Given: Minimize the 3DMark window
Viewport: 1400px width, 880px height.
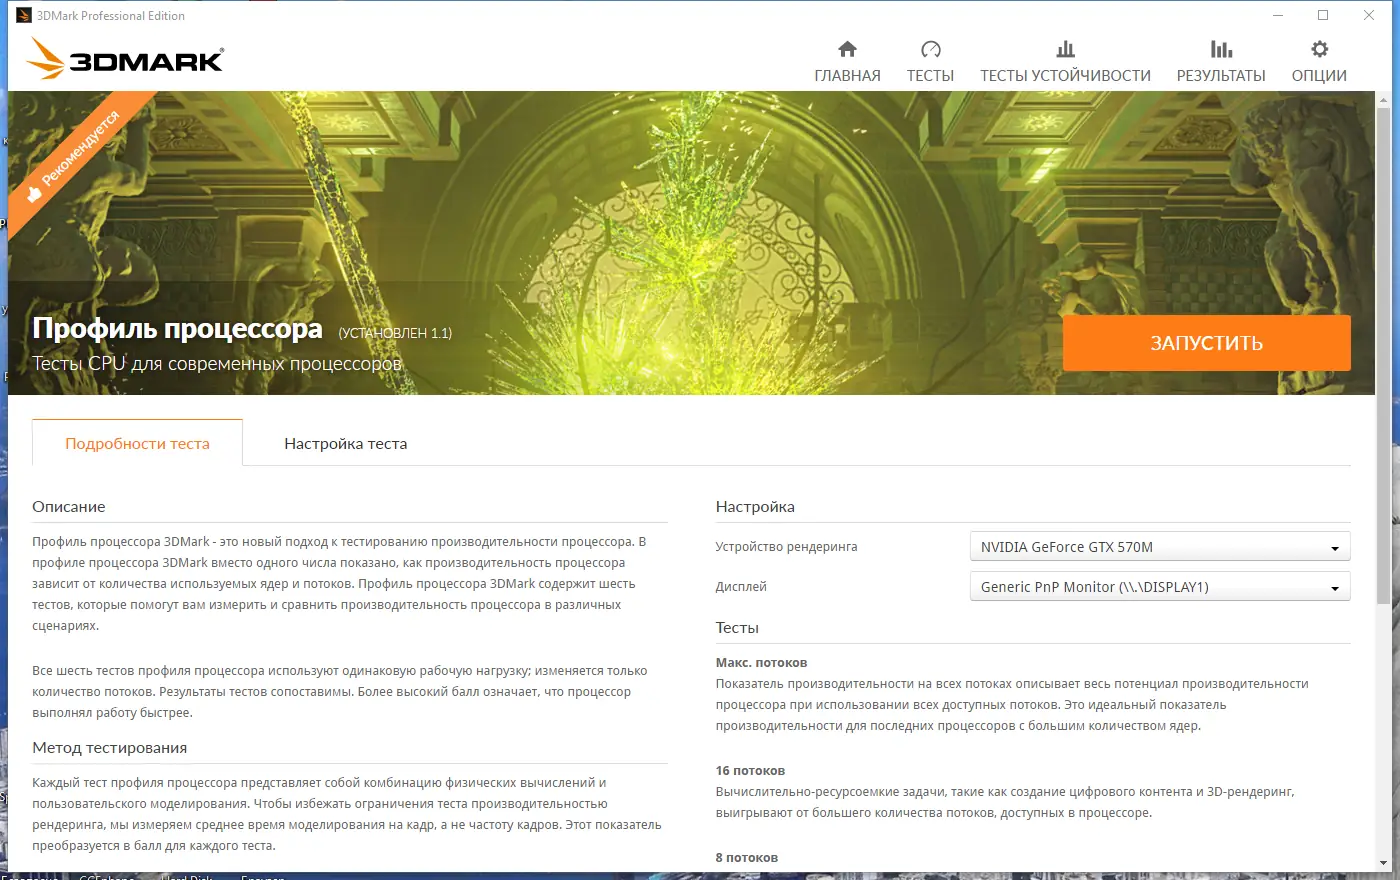Looking at the screenshot, I should tap(1278, 15).
